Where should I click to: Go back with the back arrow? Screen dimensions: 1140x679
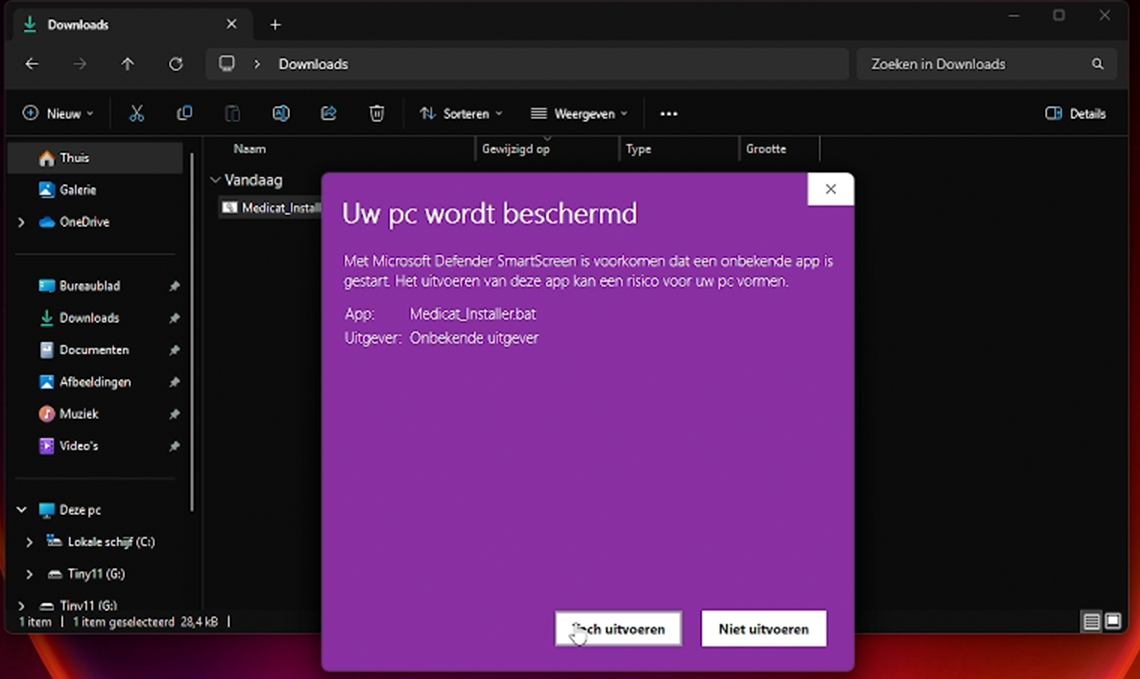coord(32,64)
